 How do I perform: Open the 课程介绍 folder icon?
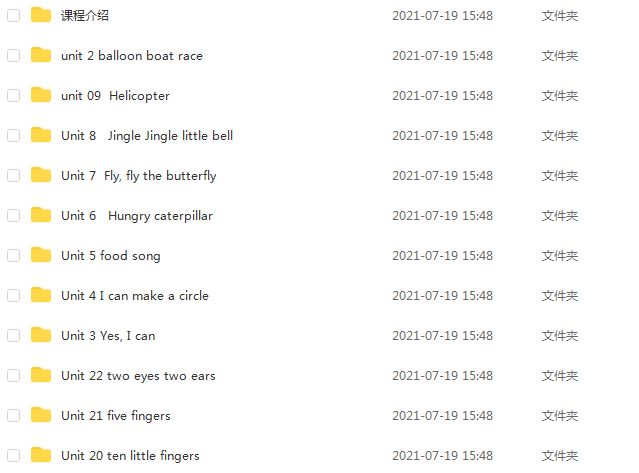tap(41, 15)
